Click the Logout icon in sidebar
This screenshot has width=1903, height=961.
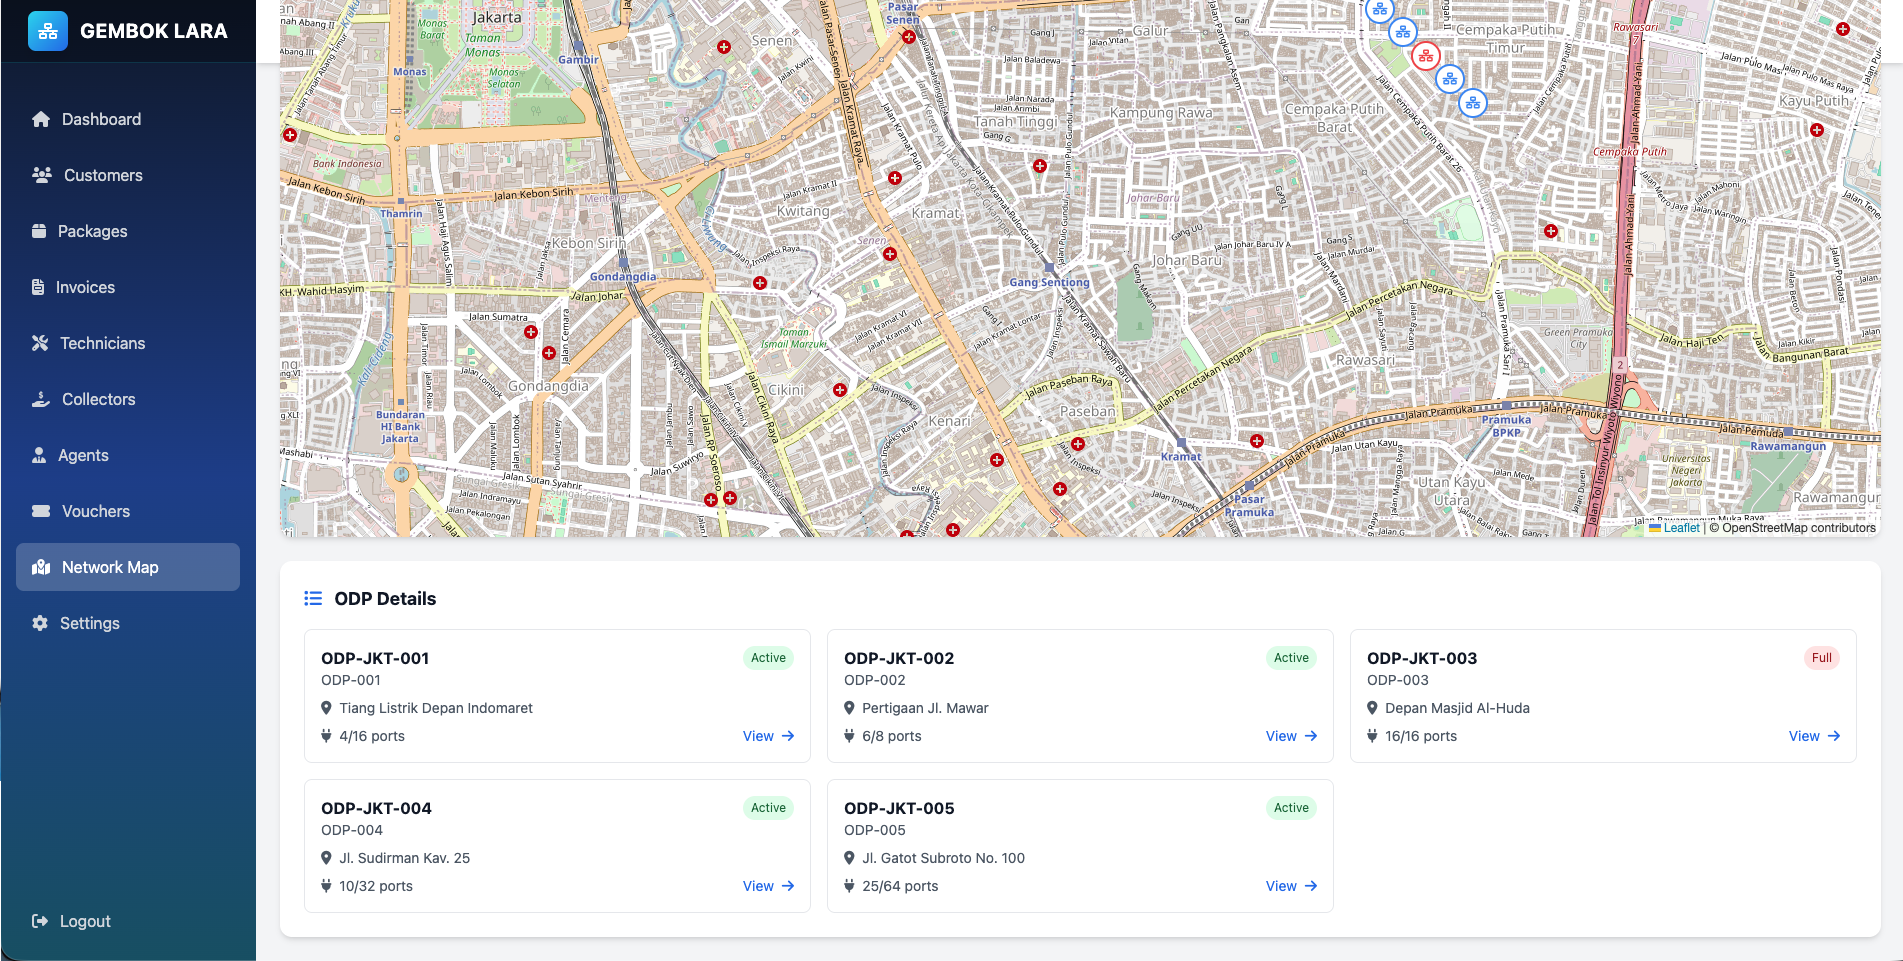tap(40, 921)
